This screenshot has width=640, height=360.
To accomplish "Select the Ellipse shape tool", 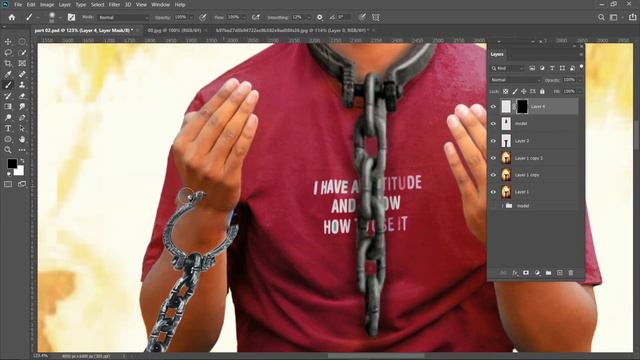I will click(x=8, y=139).
